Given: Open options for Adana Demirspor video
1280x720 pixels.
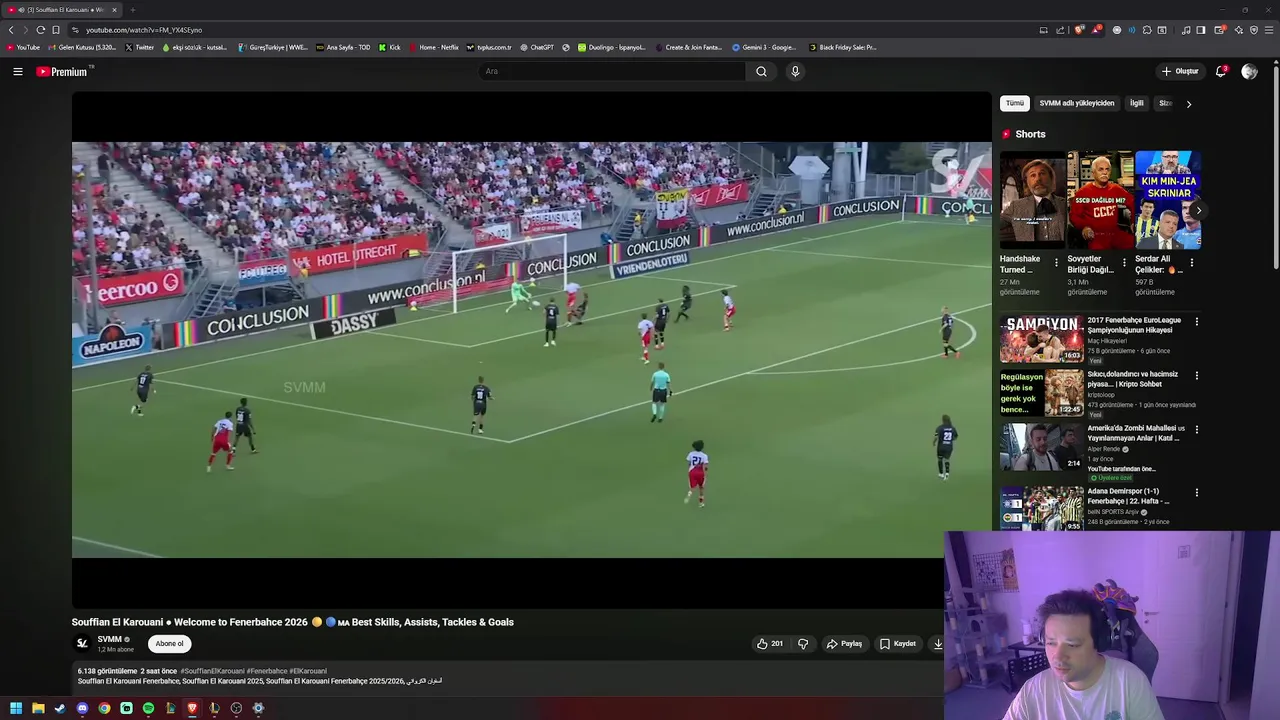Looking at the screenshot, I should click(x=1196, y=493).
